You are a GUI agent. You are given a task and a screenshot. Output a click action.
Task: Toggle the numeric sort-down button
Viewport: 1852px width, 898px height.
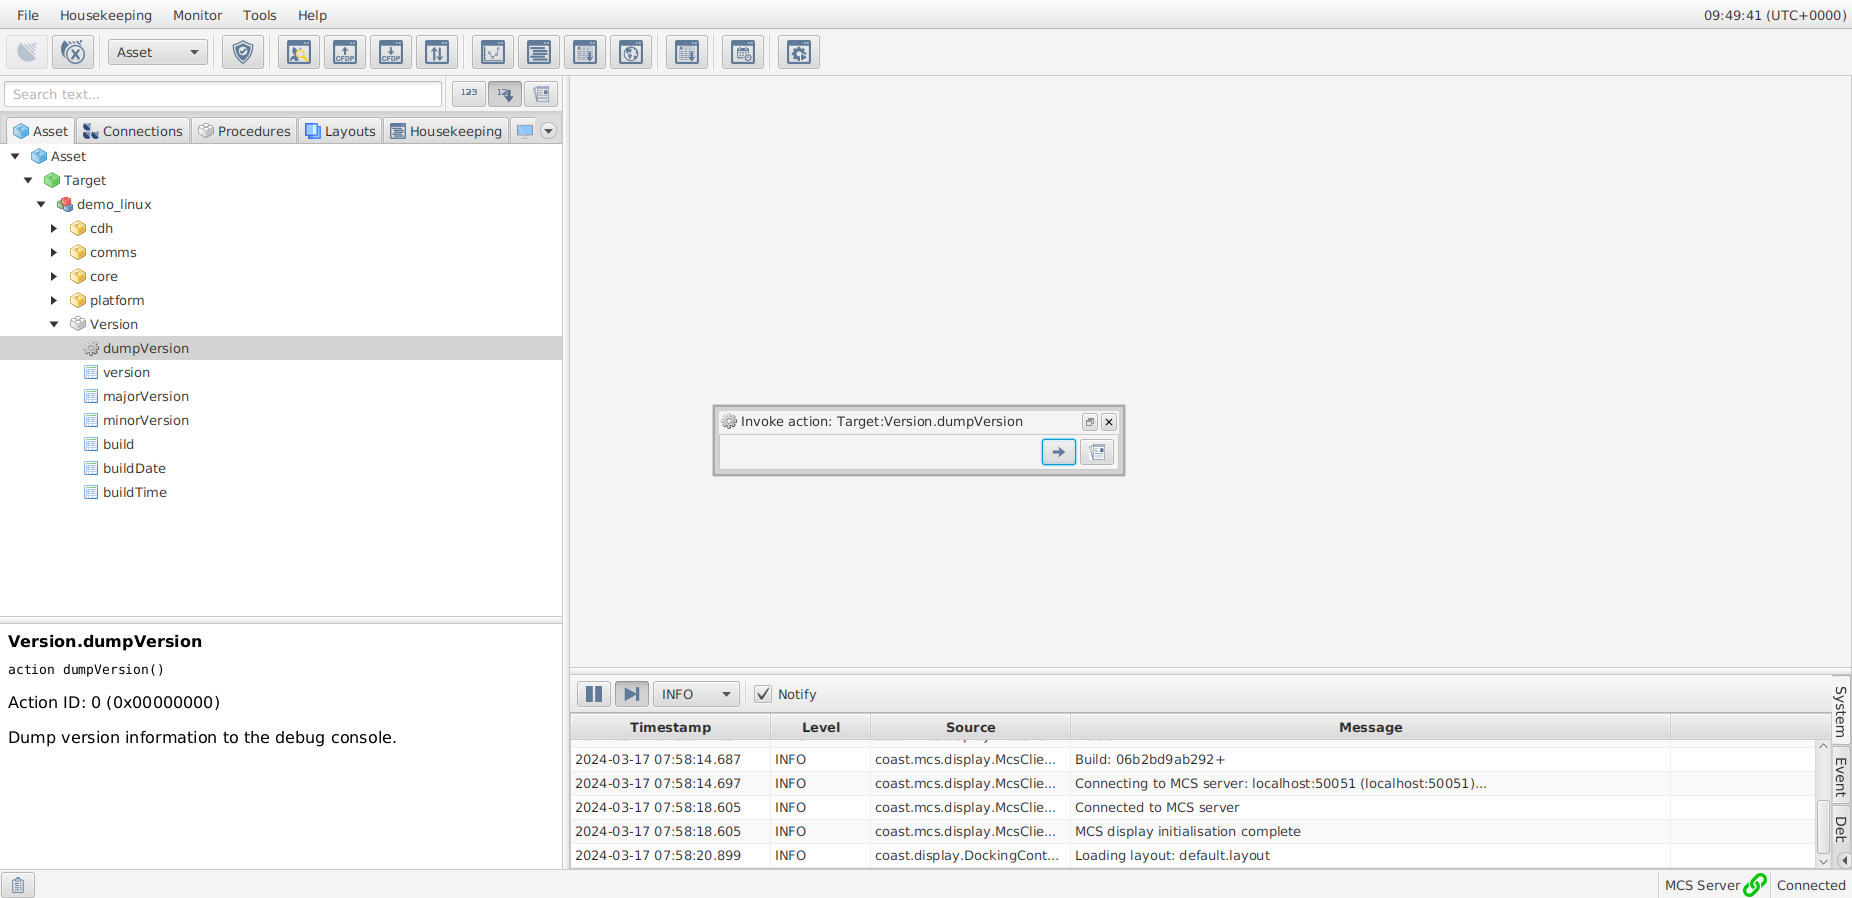[x=505, y=93]
